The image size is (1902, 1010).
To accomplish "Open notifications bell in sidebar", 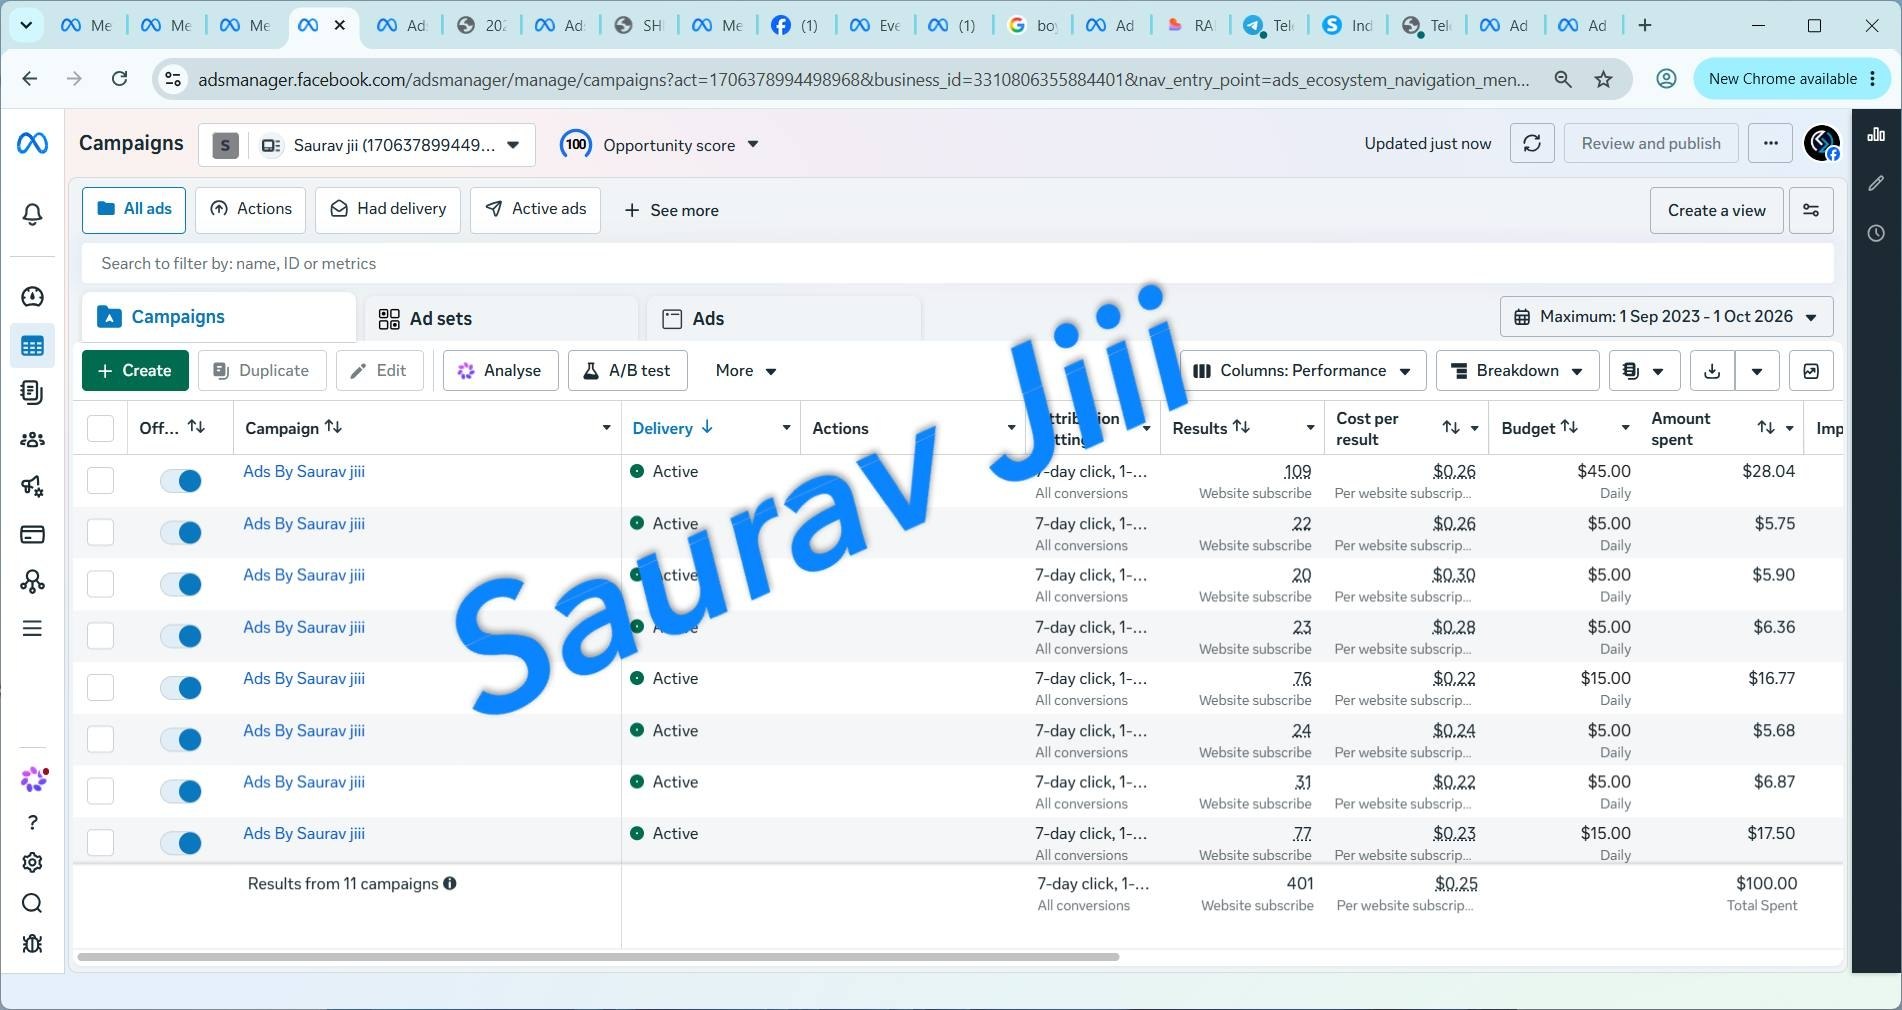I will point(32,214).
